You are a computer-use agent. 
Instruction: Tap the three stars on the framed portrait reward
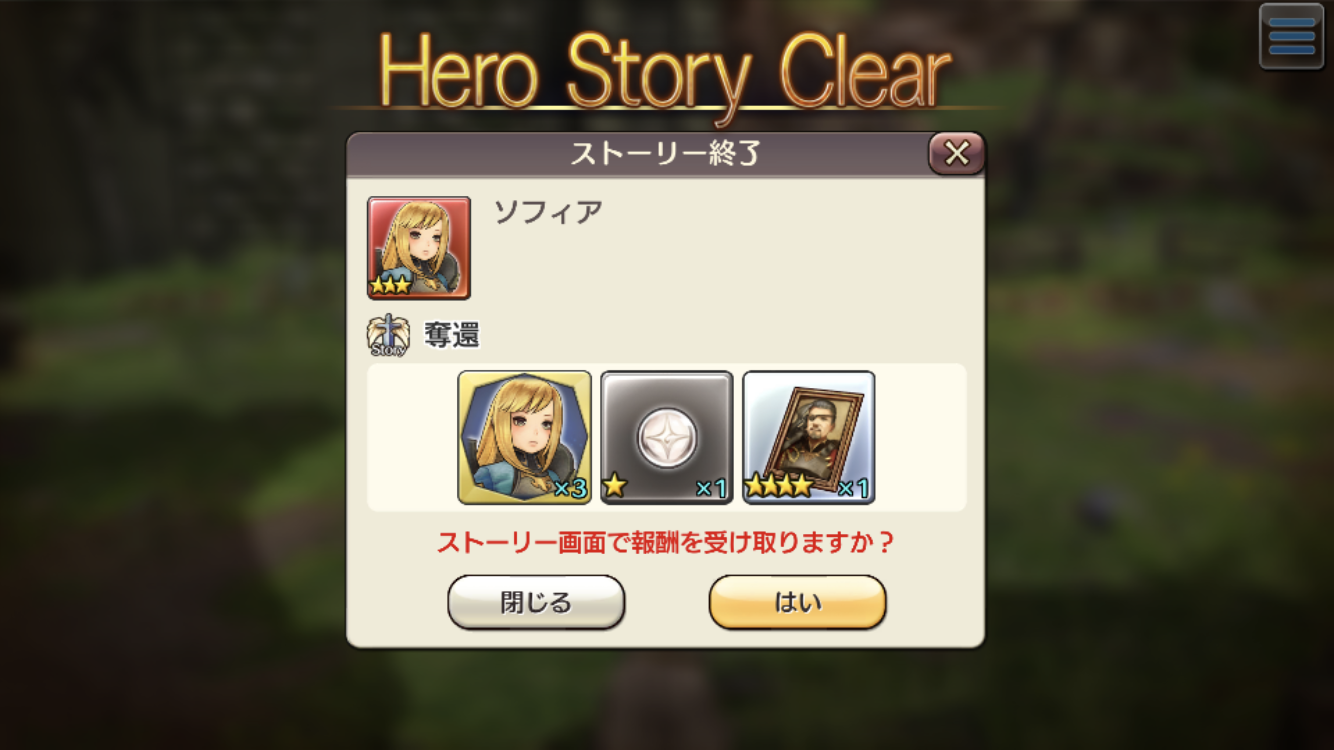coord(780,488)
